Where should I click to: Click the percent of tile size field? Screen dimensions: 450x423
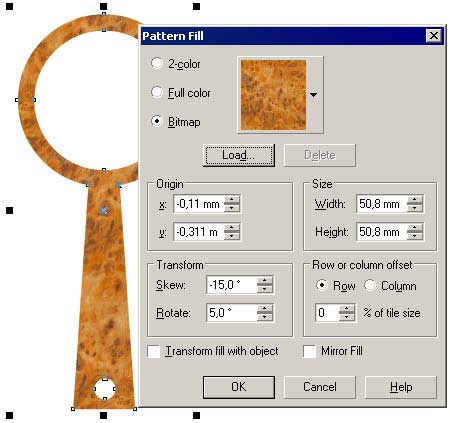tap(327, 313)
